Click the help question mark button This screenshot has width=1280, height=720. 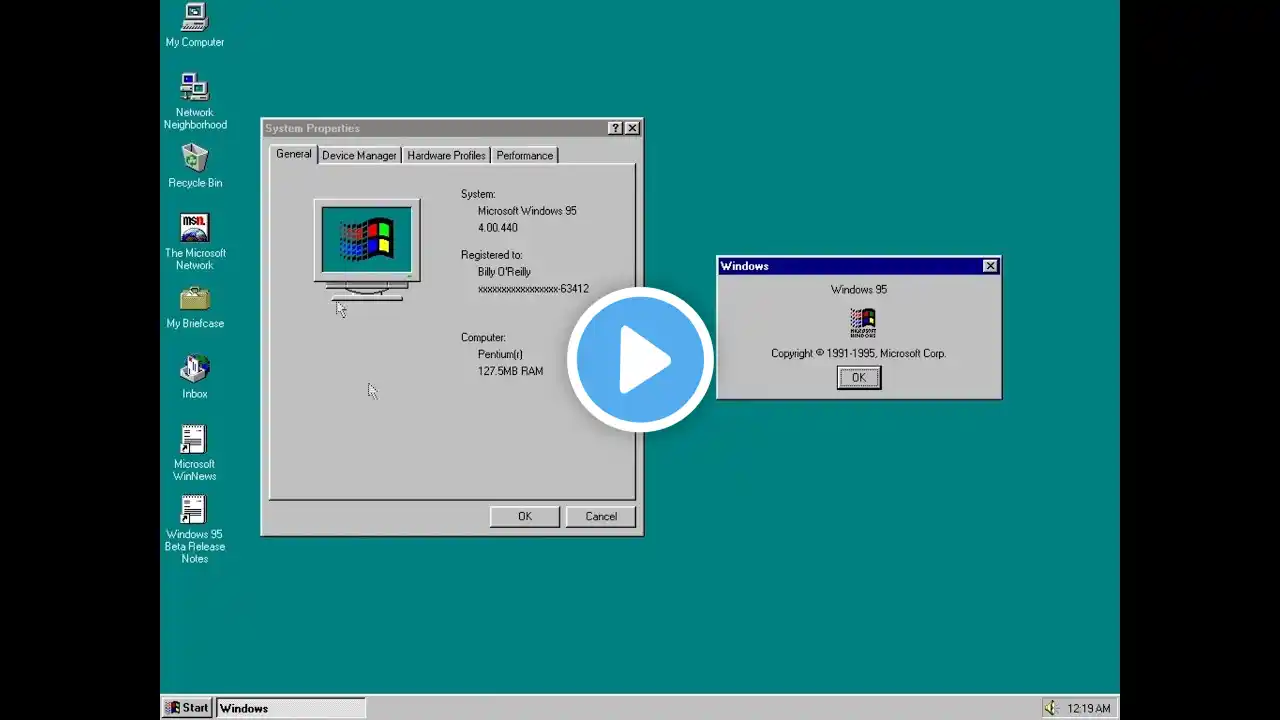click(x=615, y=128)
